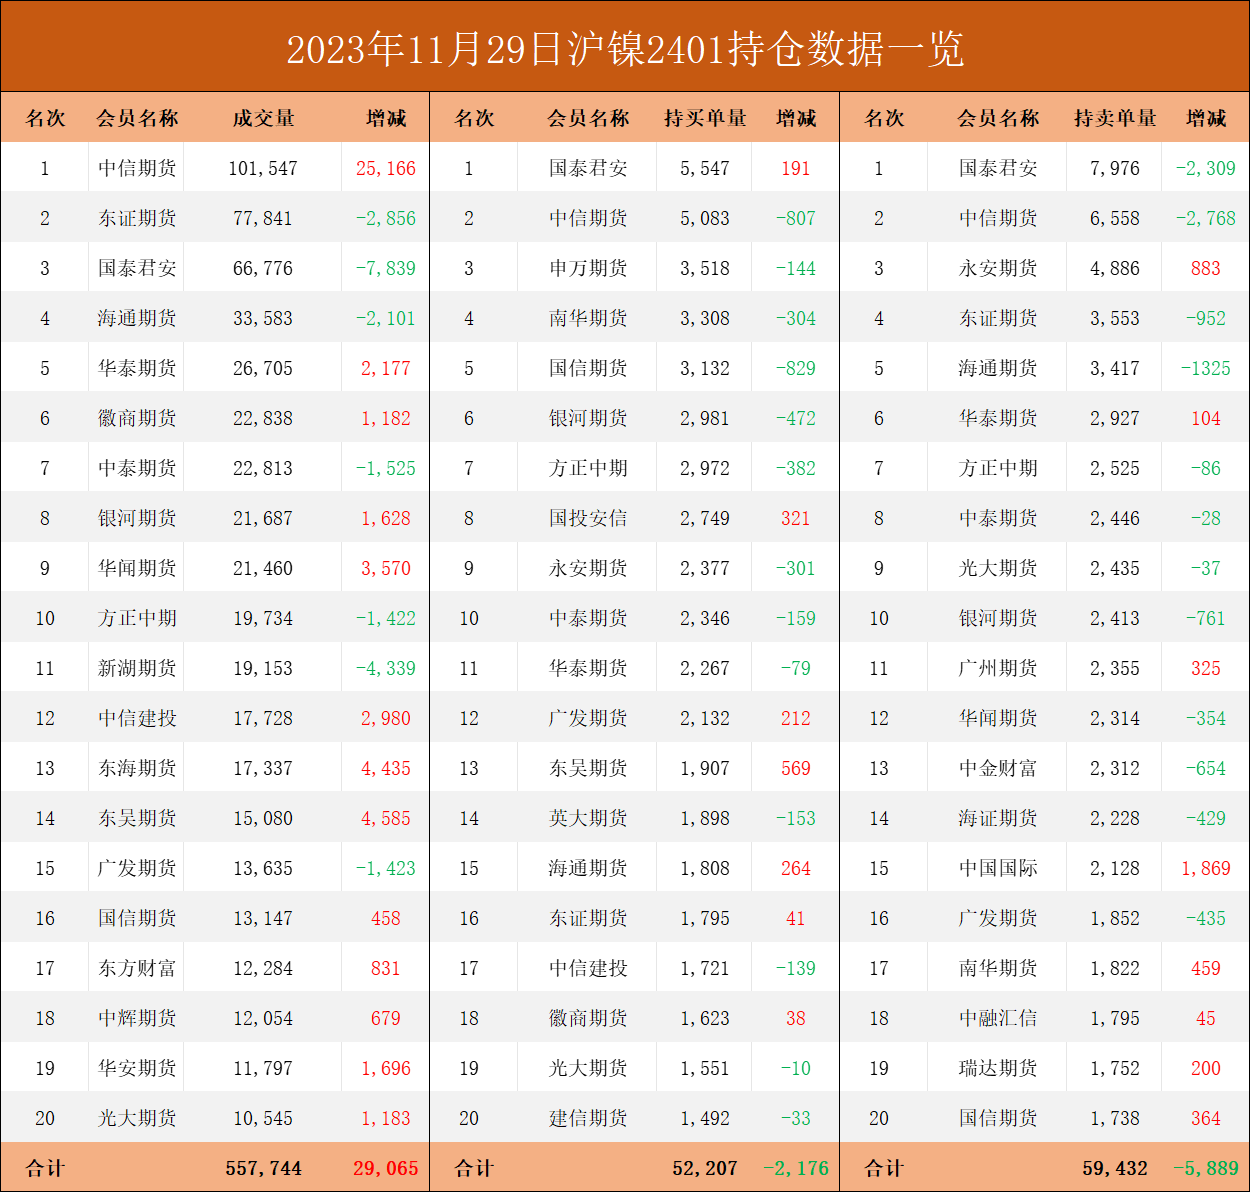Click the 国投安信 member name
This screenshot has height=1192, width=1250.
[x=588, y=518]
